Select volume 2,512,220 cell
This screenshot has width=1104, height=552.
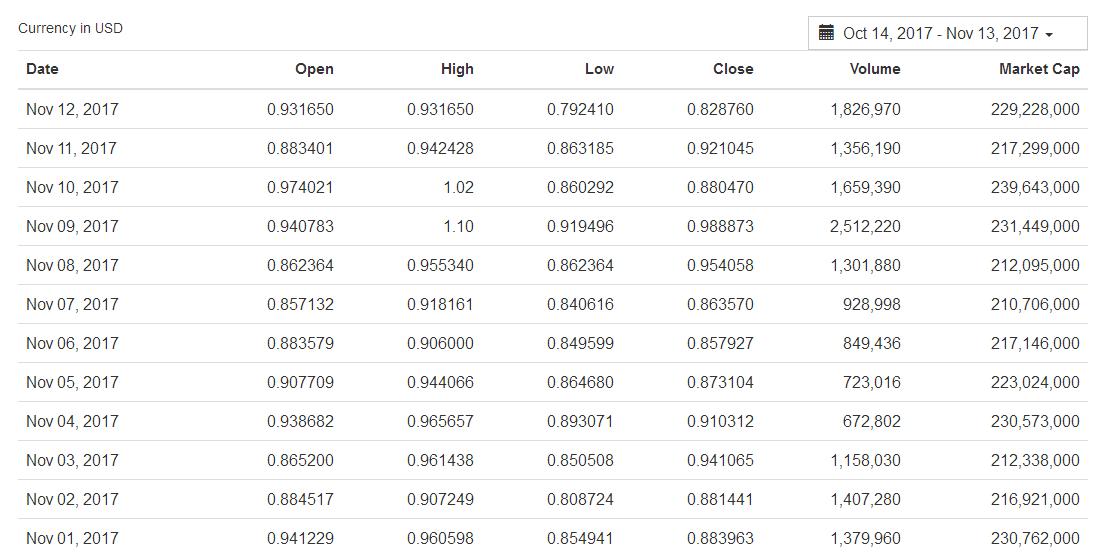[x=865, y=226]
